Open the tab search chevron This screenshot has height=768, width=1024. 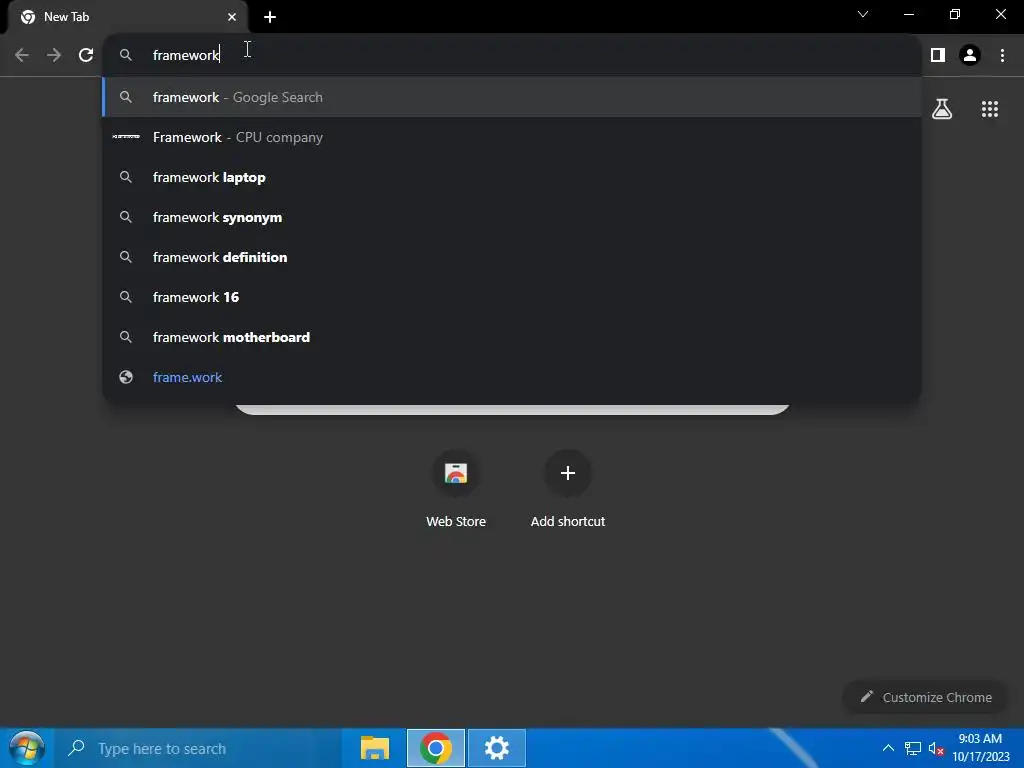pyautogui.click(x=863, y=14)
